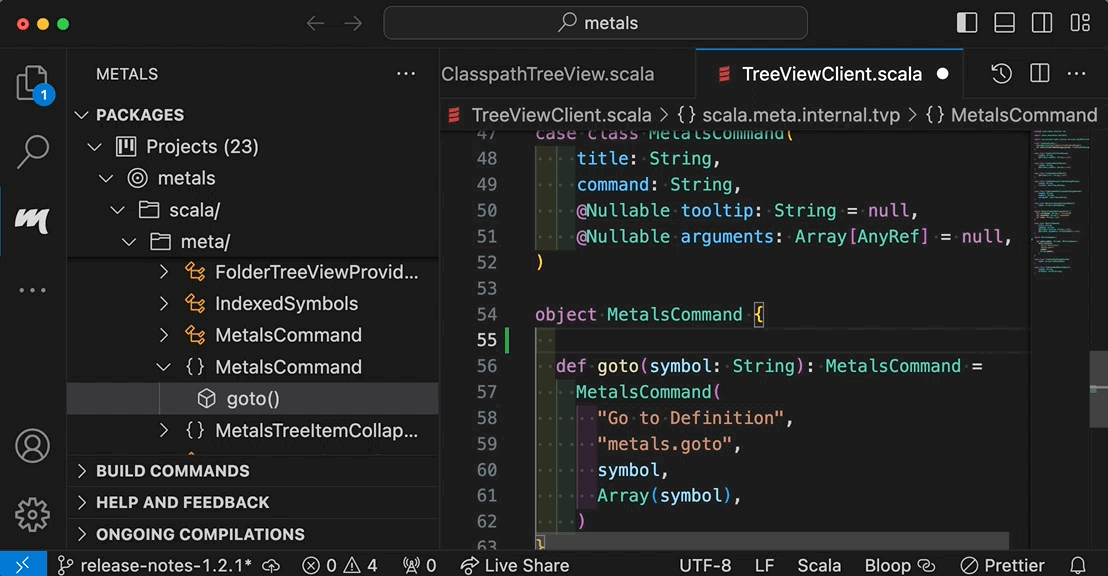
Task: Collapse the MetalsCommand object node
Action: (163, 368)
